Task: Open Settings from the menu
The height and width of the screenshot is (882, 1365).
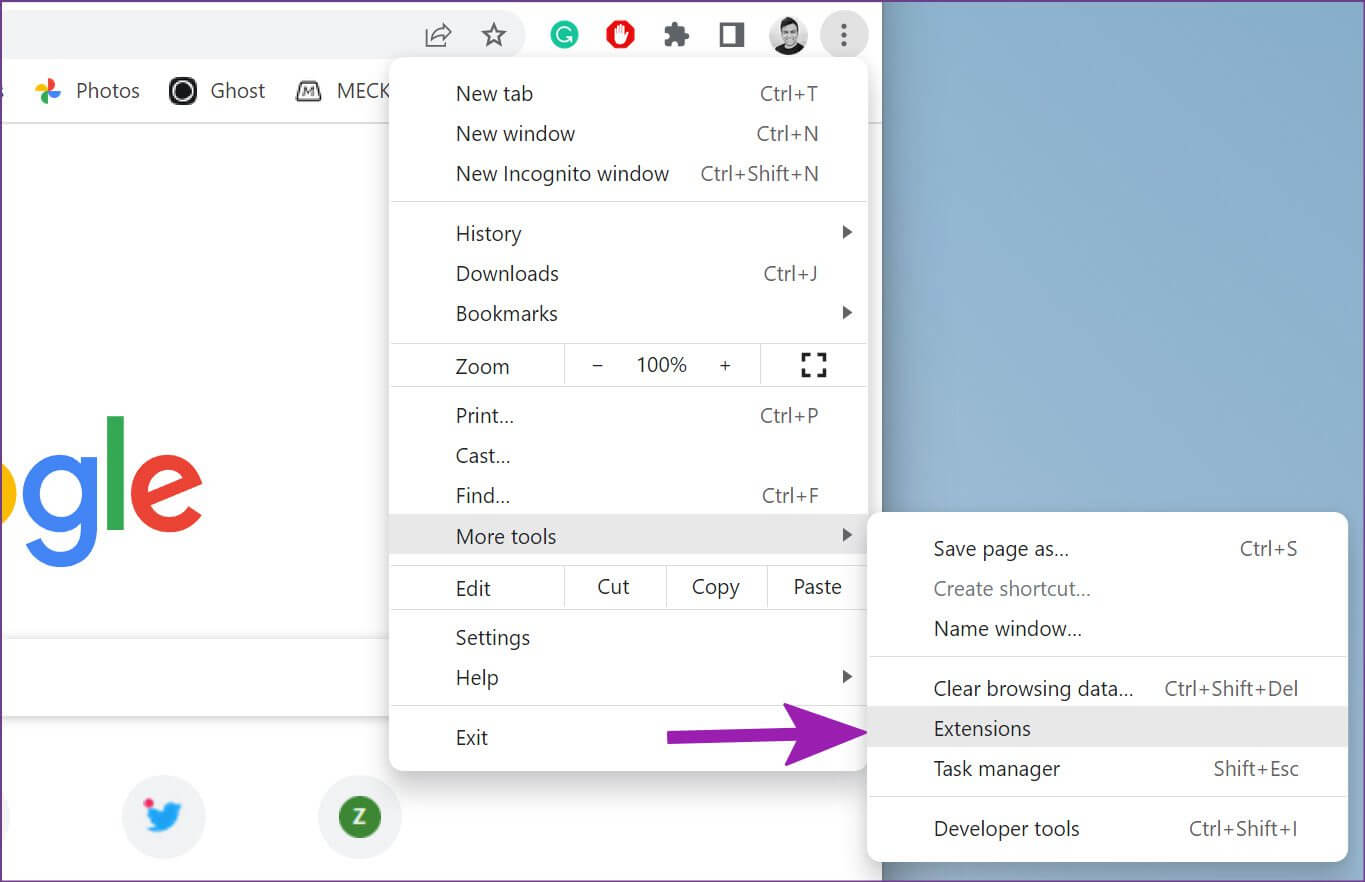Action: 628,637
